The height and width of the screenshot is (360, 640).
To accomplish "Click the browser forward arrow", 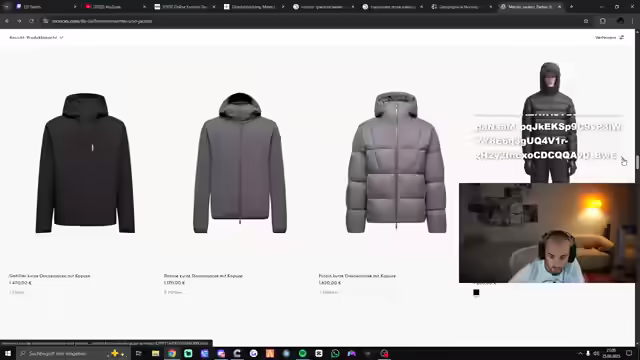I will tap(19, 21).
